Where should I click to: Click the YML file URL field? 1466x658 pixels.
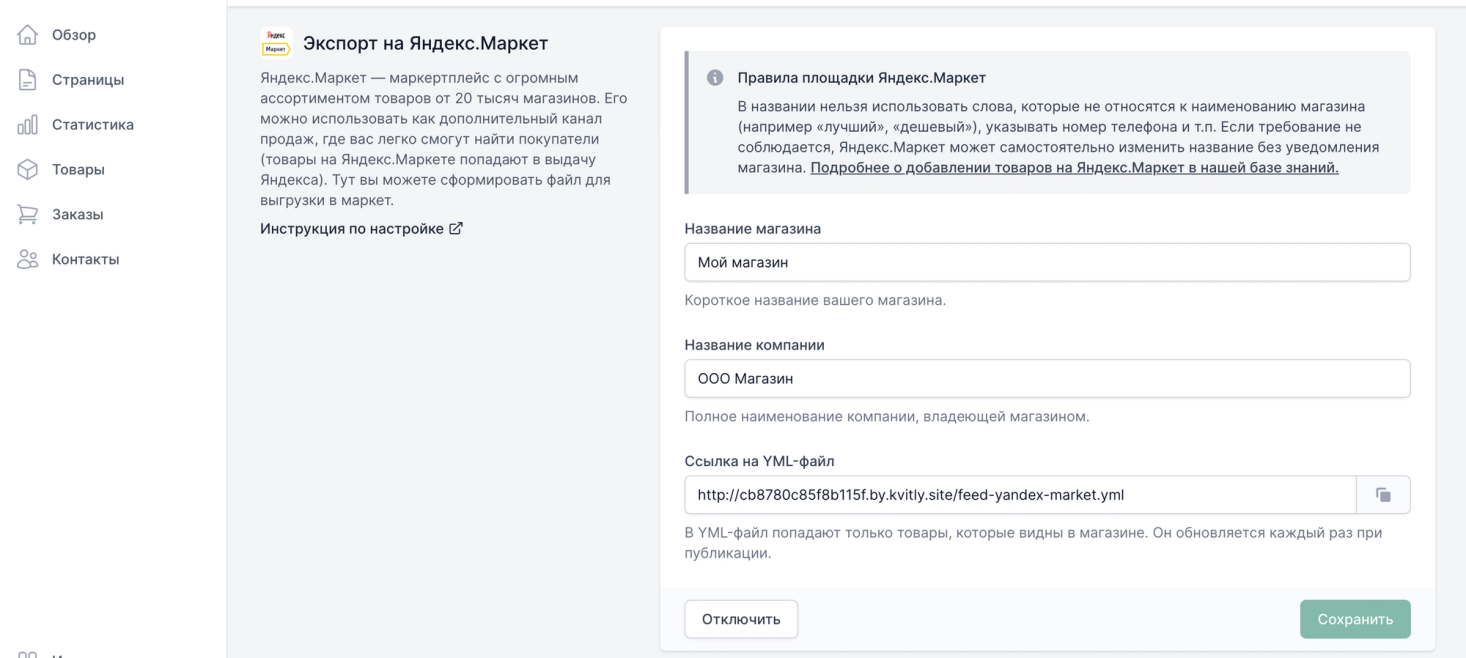1020,495
